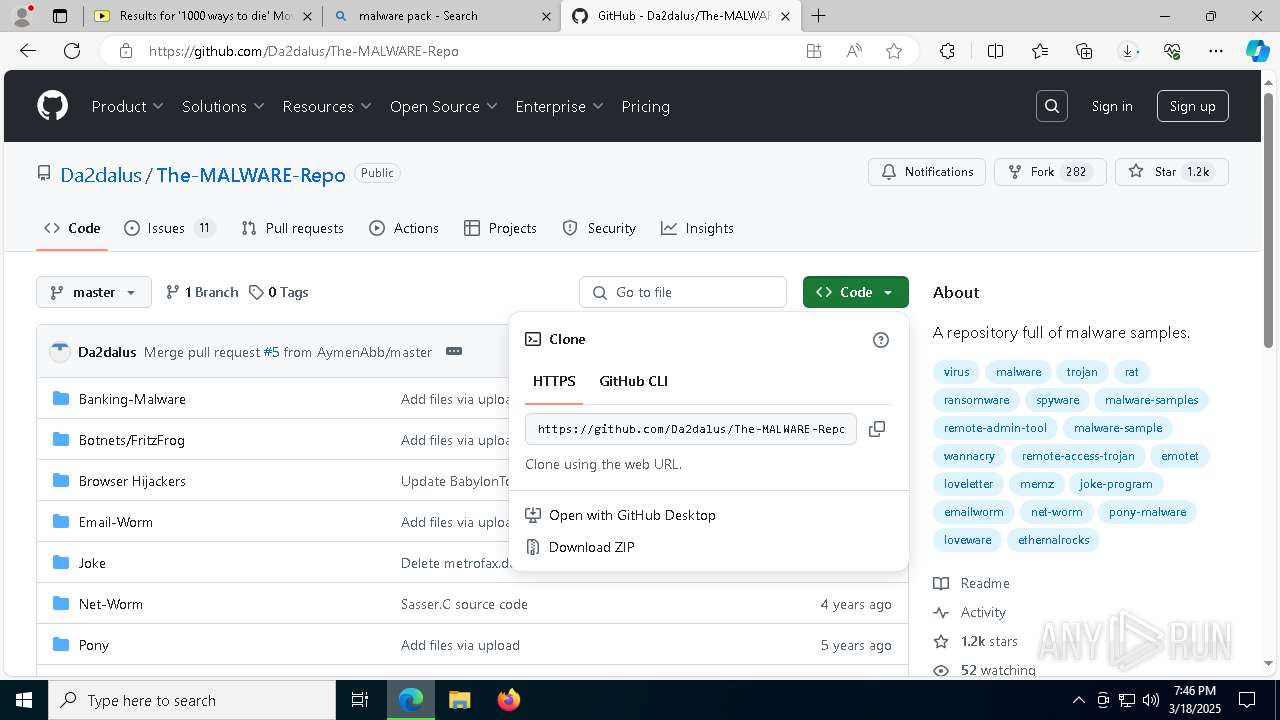Collapse the green Code dropdown
The height and width of the screenshot is (720, 1280).
click(x=855, y=292)
